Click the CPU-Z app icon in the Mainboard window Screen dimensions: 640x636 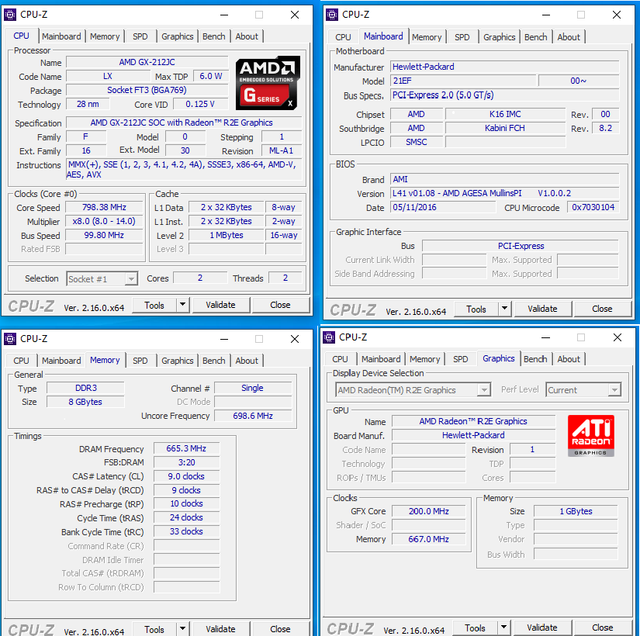click(332, 15)
